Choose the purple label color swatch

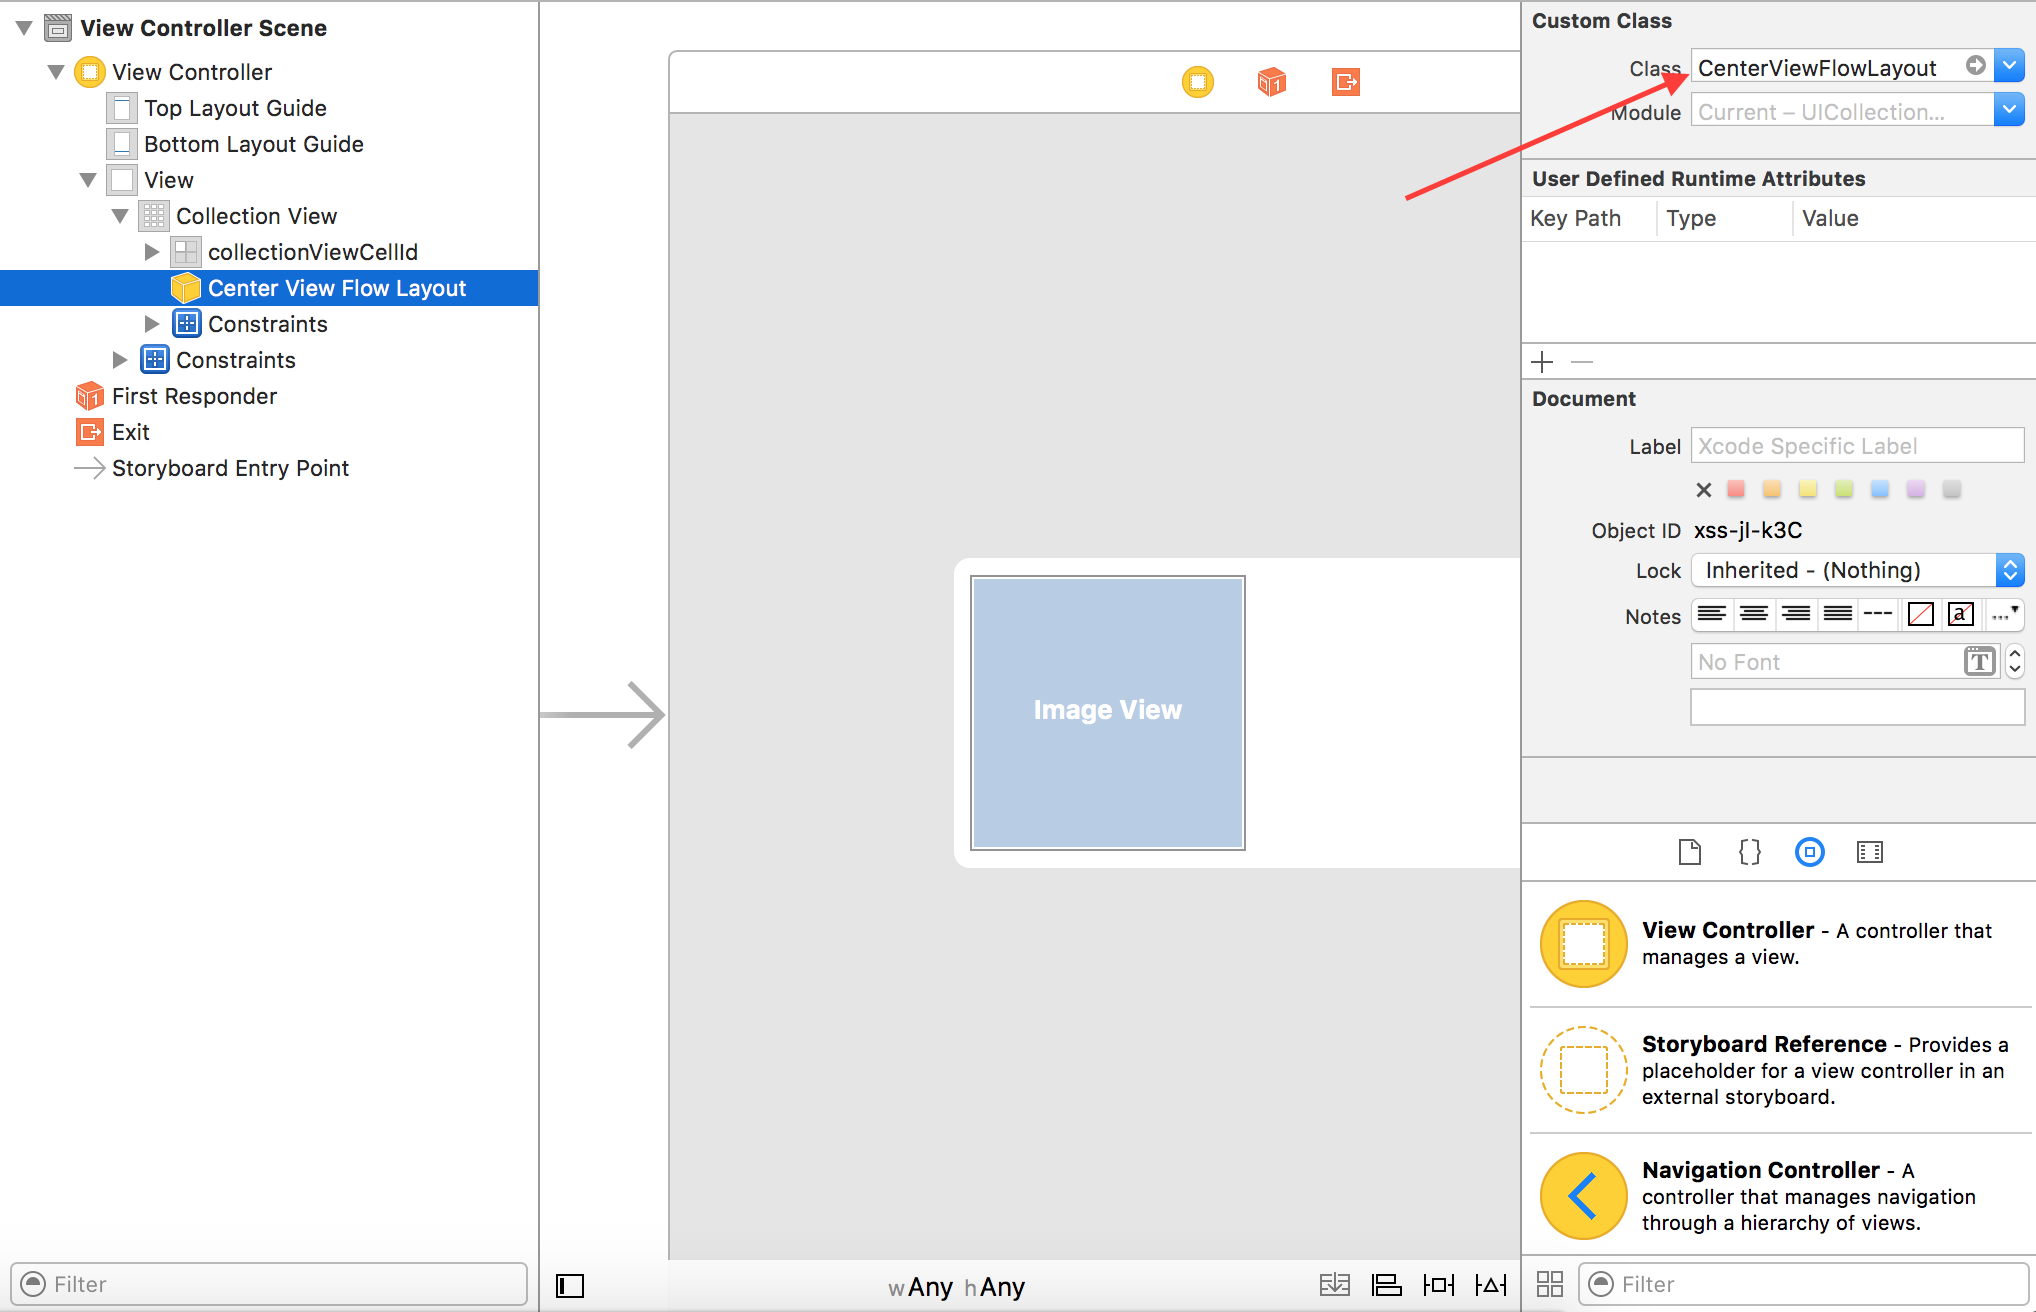[x=1915, y=489]
